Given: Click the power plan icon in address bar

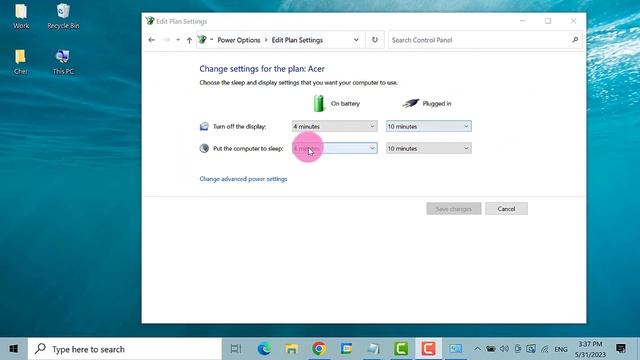Looking at the screenshot, I should (x=202, y=40).
